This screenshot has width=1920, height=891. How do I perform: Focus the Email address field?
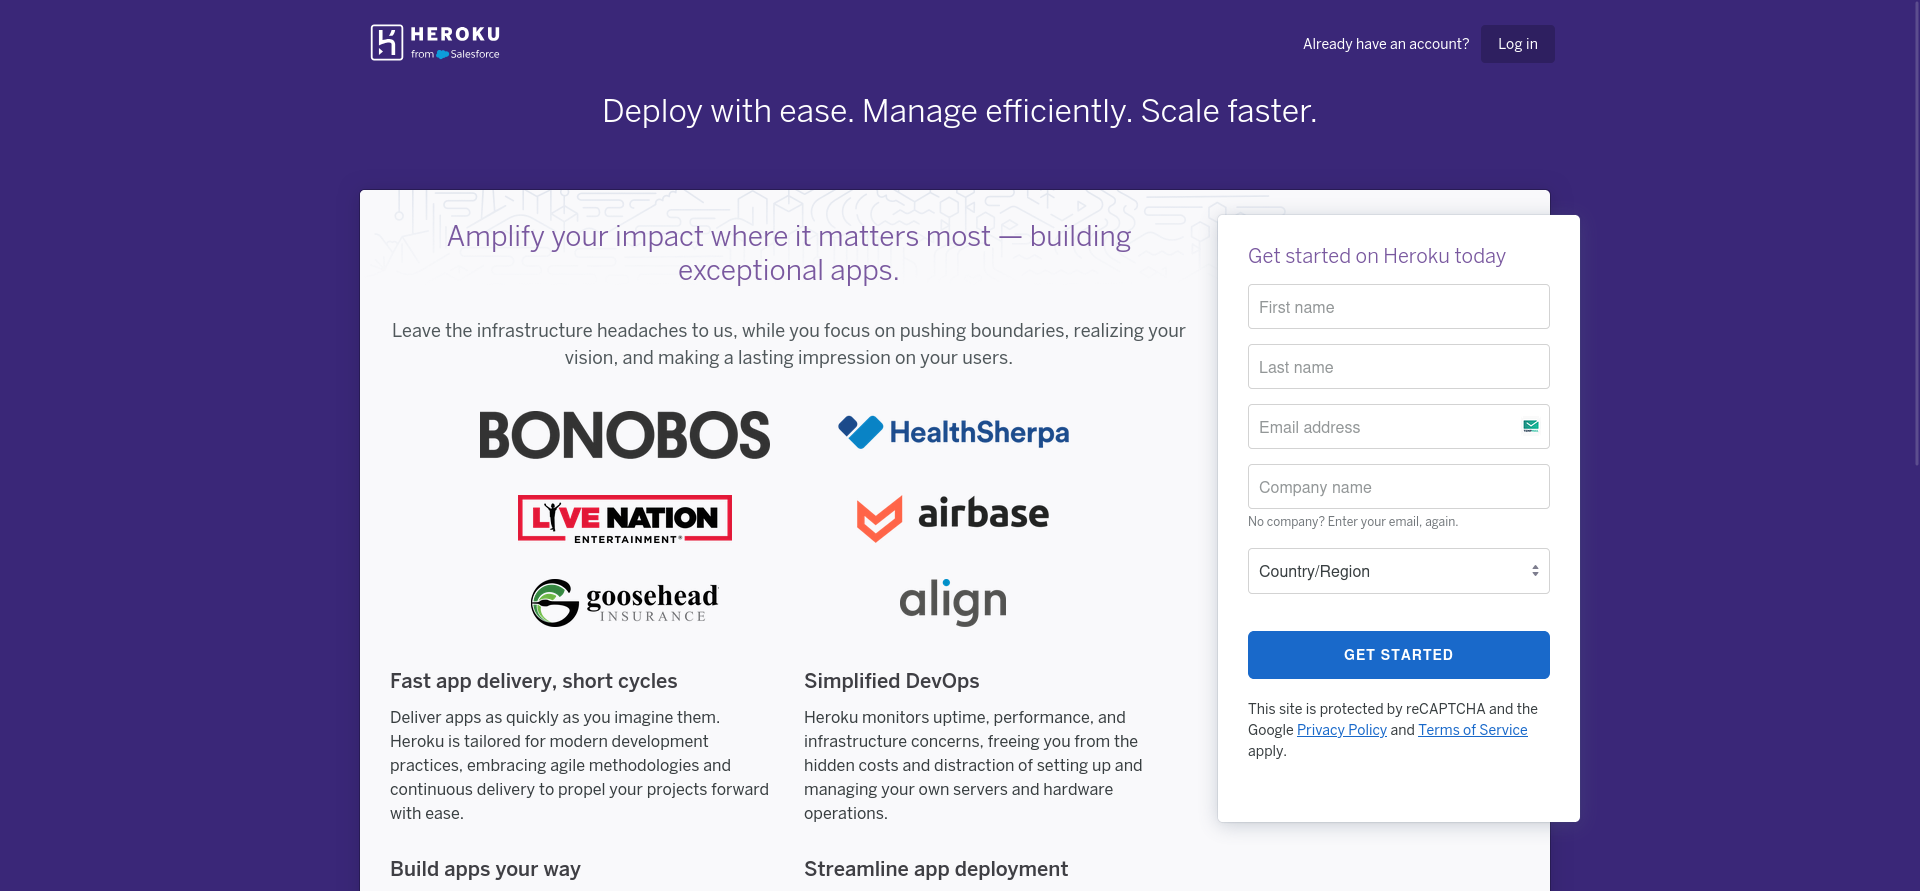tap(1398, 427)
